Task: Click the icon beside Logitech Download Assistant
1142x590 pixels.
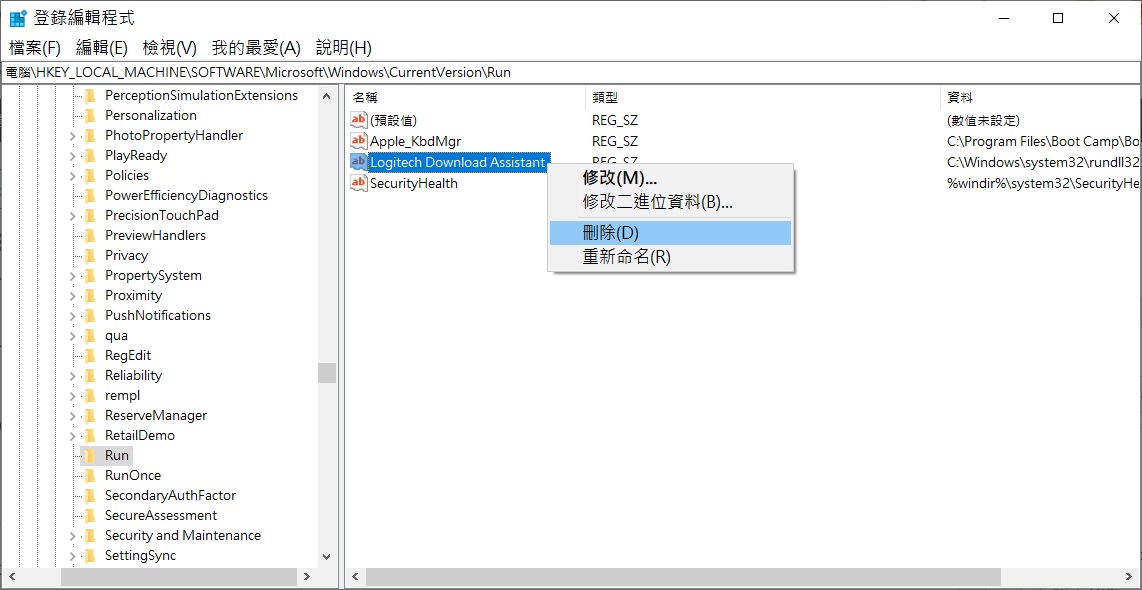Action: click(x=358, y=162)
